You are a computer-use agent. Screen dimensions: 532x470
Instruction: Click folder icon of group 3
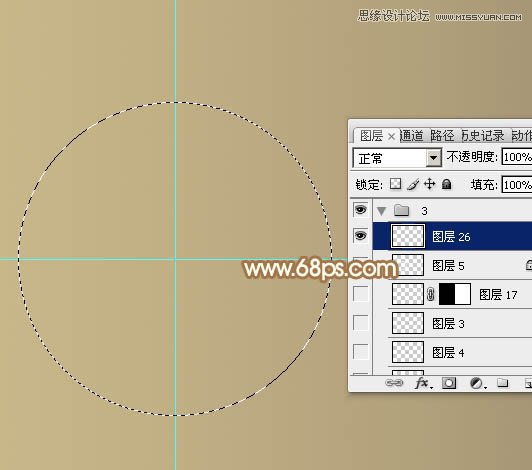click(402, 210)
